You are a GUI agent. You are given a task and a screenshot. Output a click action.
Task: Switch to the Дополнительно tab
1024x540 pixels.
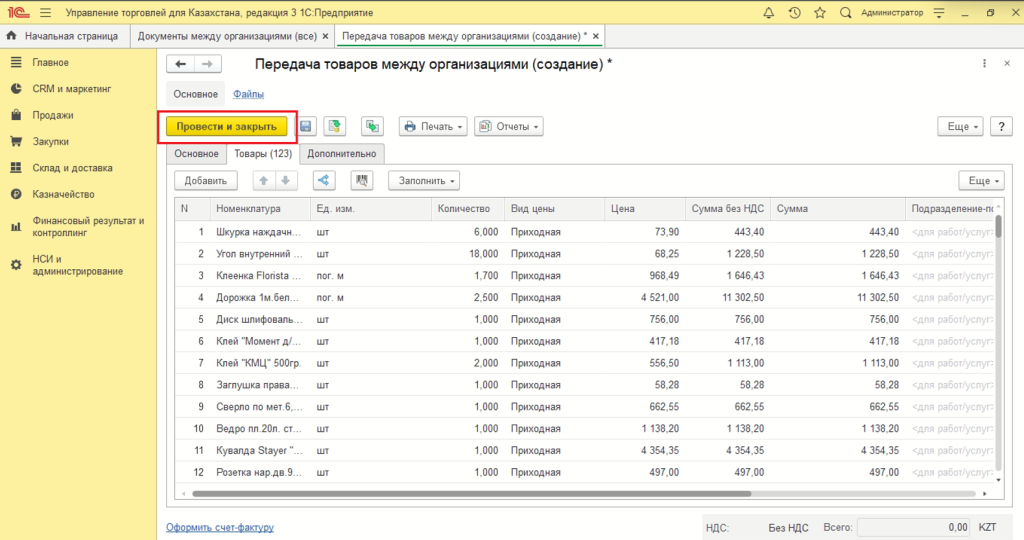pyautogui.click(x=342, y=154)
